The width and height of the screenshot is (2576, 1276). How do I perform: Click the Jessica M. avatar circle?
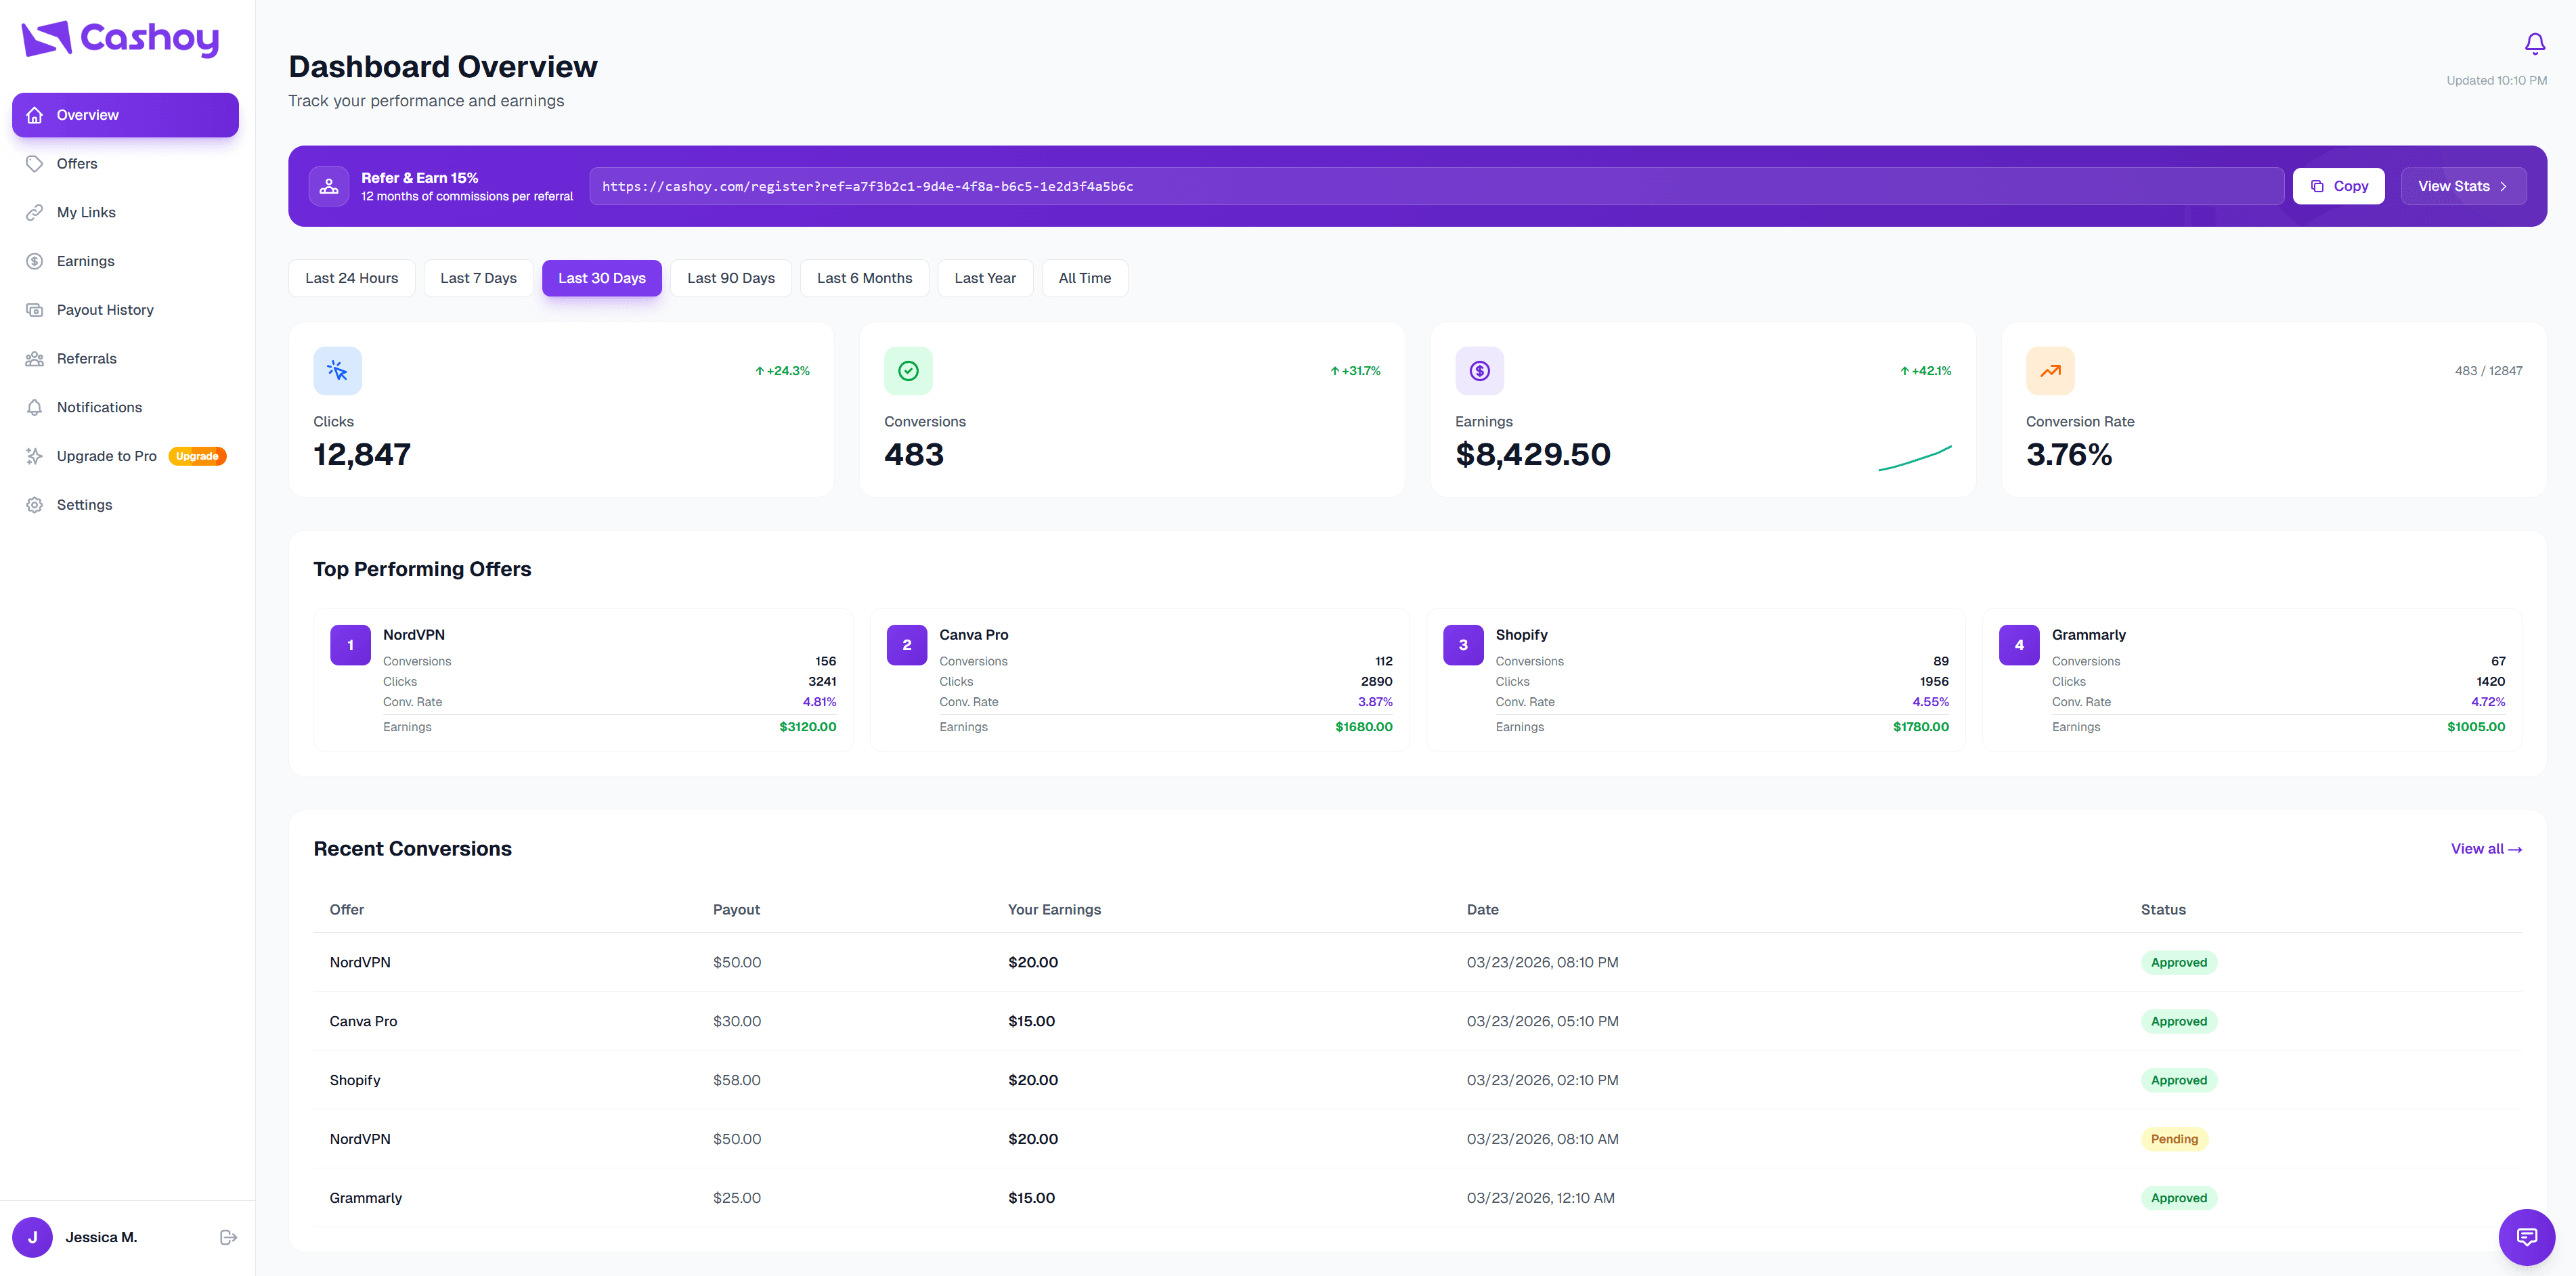32,1237
